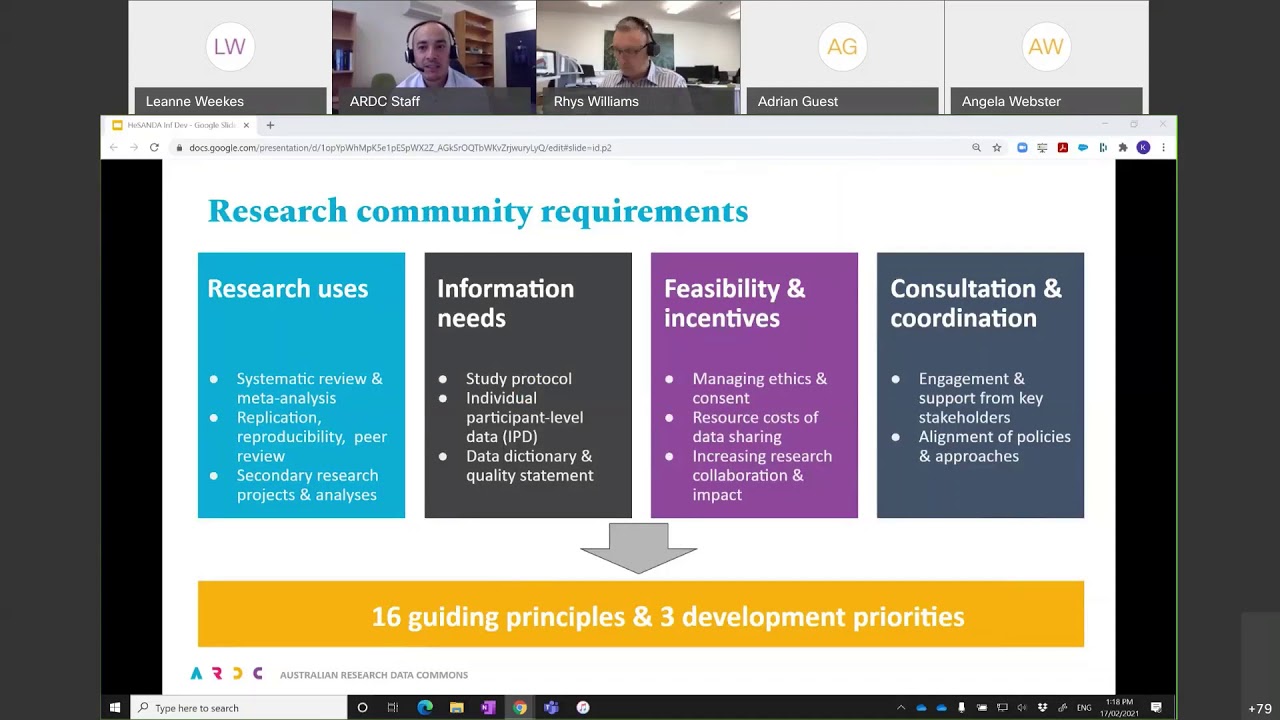Click the teal bars extension icon

(1103, 147)
